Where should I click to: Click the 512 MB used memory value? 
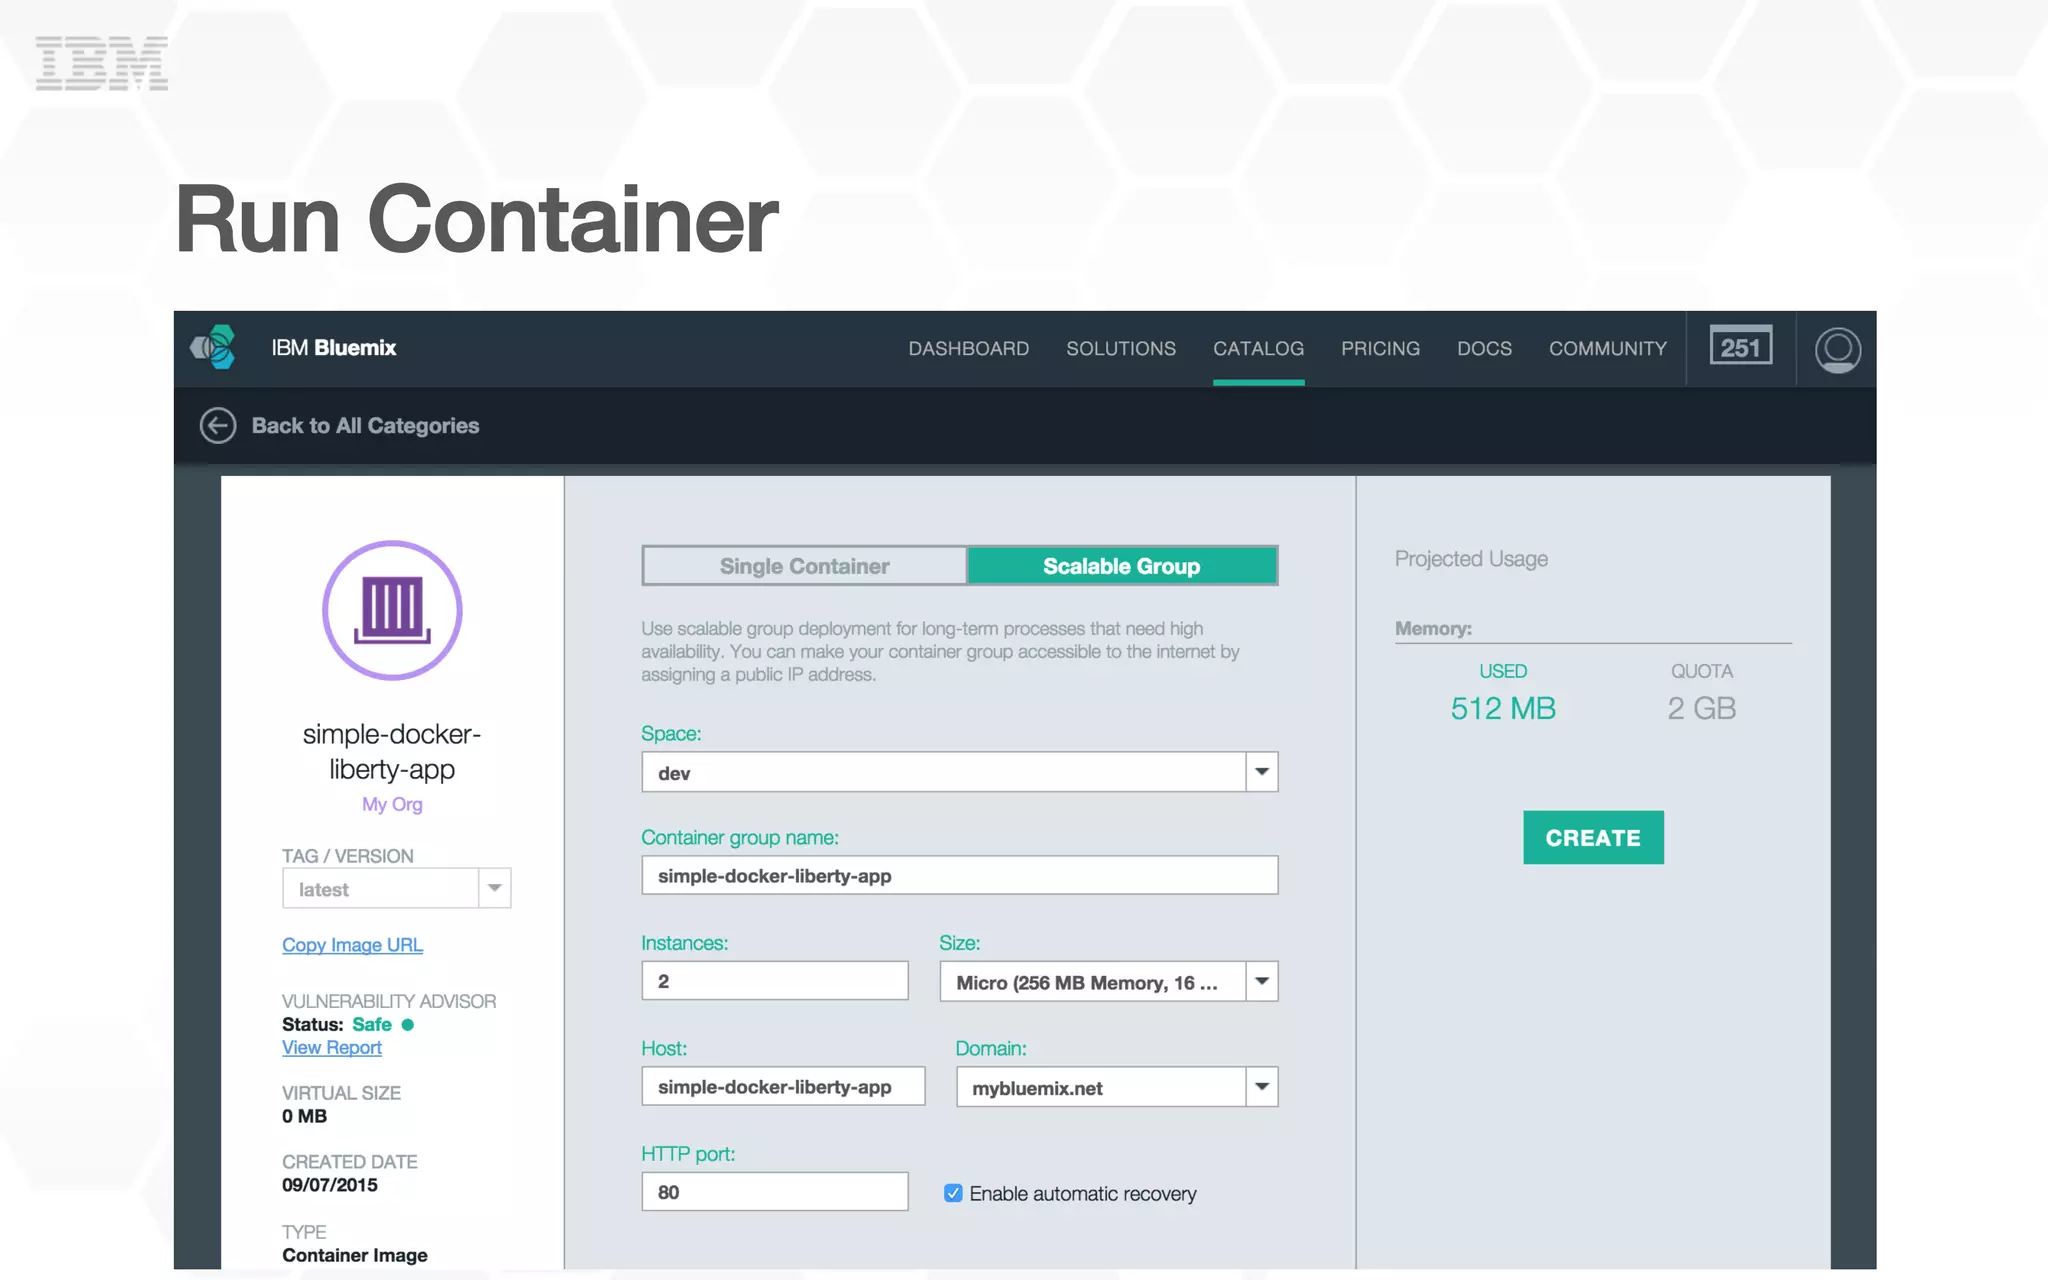tap(1503, 709)
